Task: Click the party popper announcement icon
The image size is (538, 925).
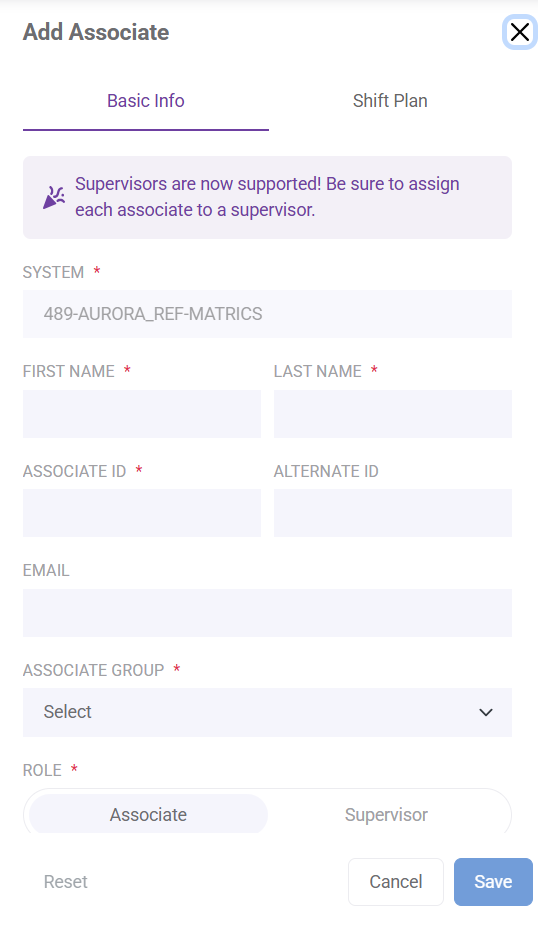Action: pos(54,197)
